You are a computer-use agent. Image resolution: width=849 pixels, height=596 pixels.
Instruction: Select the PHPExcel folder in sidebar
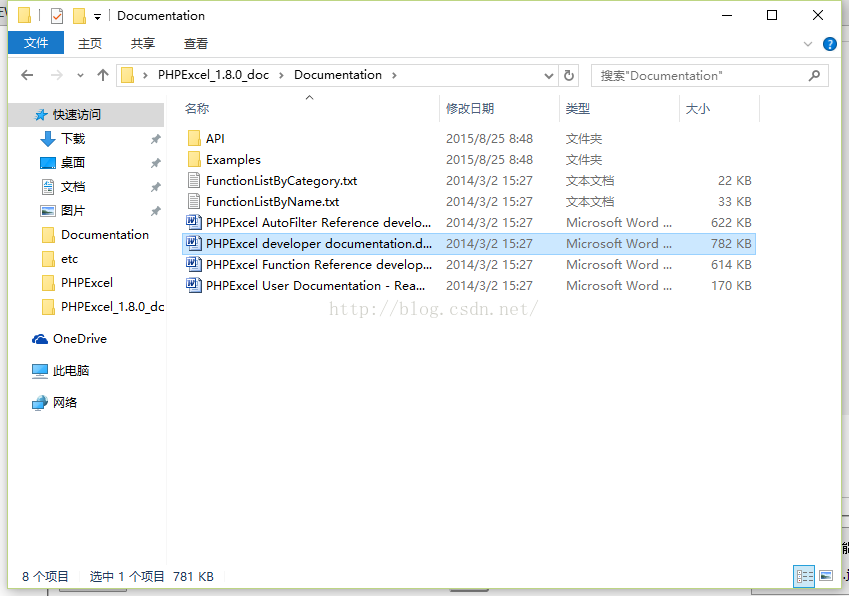coord(87,283)
